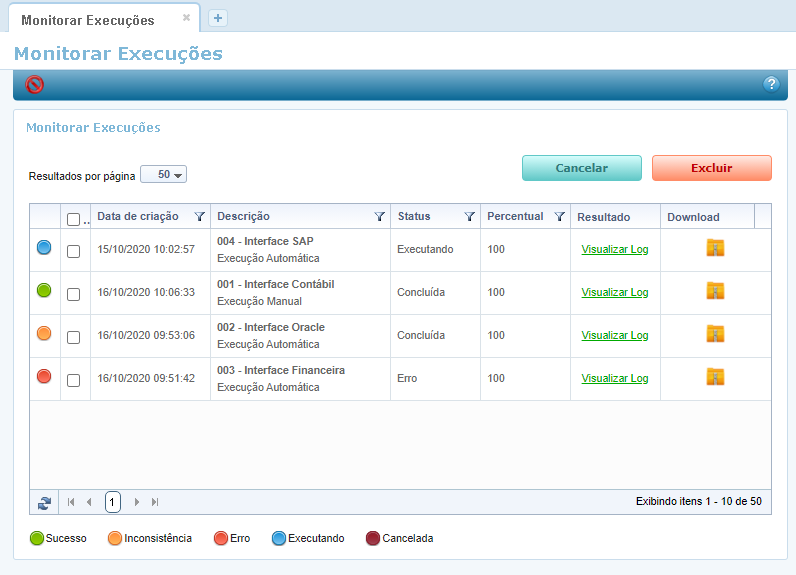Go to the next page arrow
The width and height of the screenshot is (796, 575).
coord(137,502)
